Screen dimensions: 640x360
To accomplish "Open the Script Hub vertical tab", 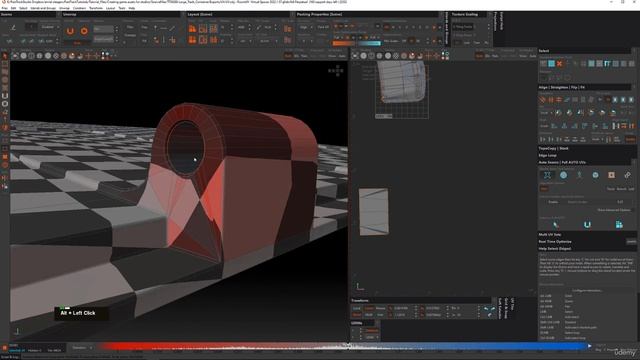I will (x=501, y=21).
